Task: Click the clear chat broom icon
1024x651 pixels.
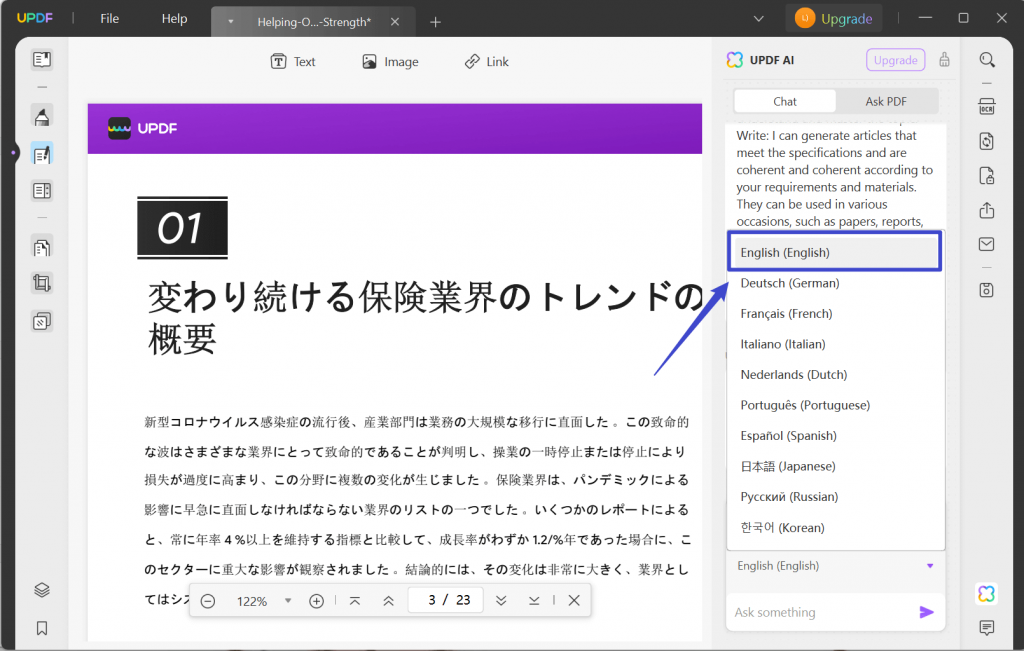Action: pos(944,60)
